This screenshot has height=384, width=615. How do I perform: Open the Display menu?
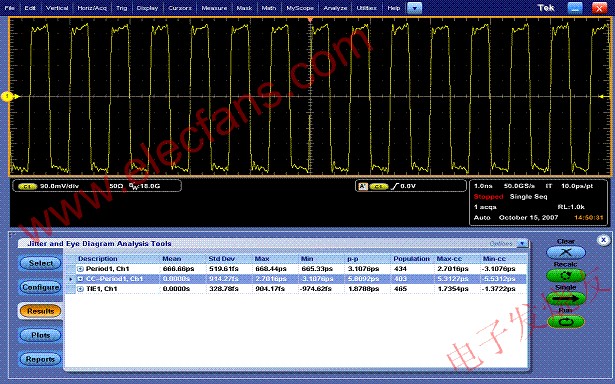coord(147,8)
